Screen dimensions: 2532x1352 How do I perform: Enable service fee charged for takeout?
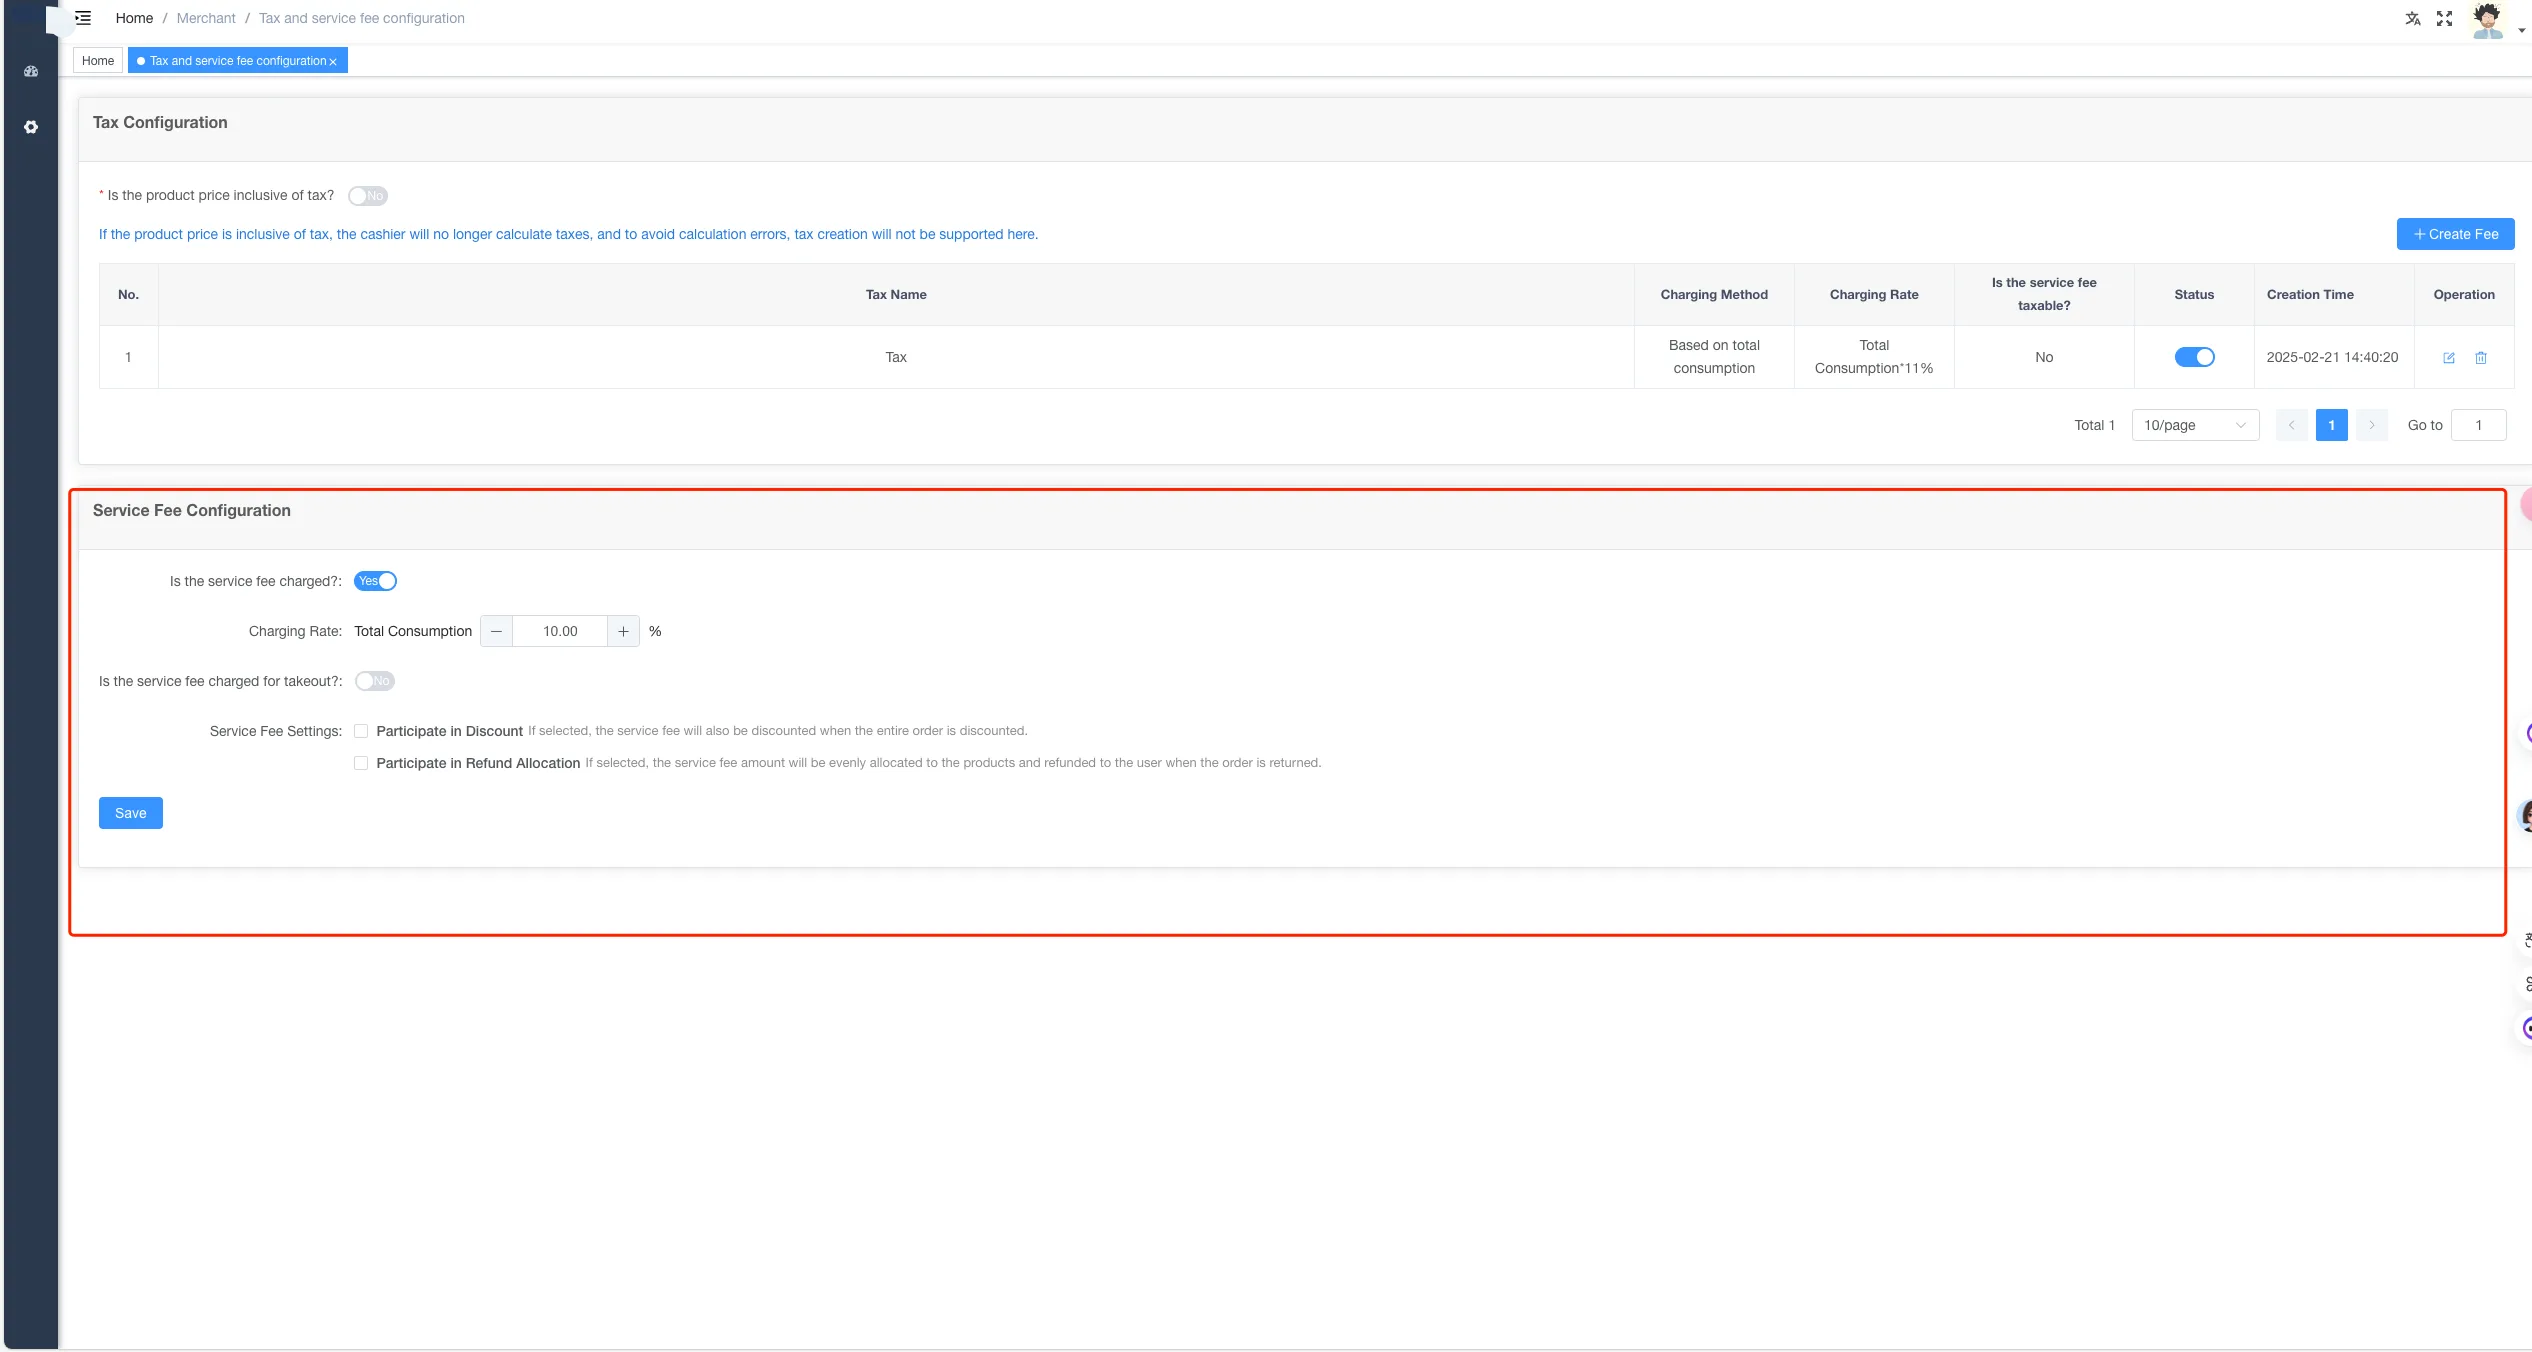tap(375, 681)
